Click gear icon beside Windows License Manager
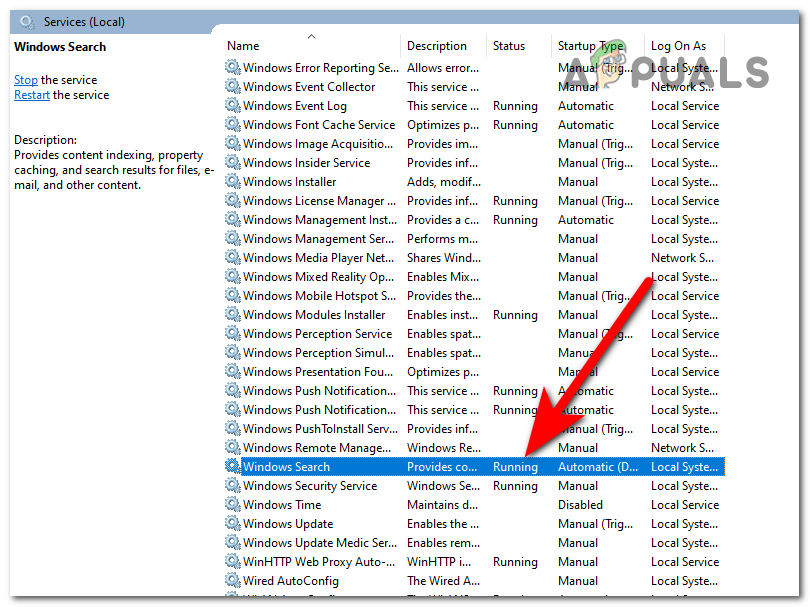810x607 pixels. [233, 200]
